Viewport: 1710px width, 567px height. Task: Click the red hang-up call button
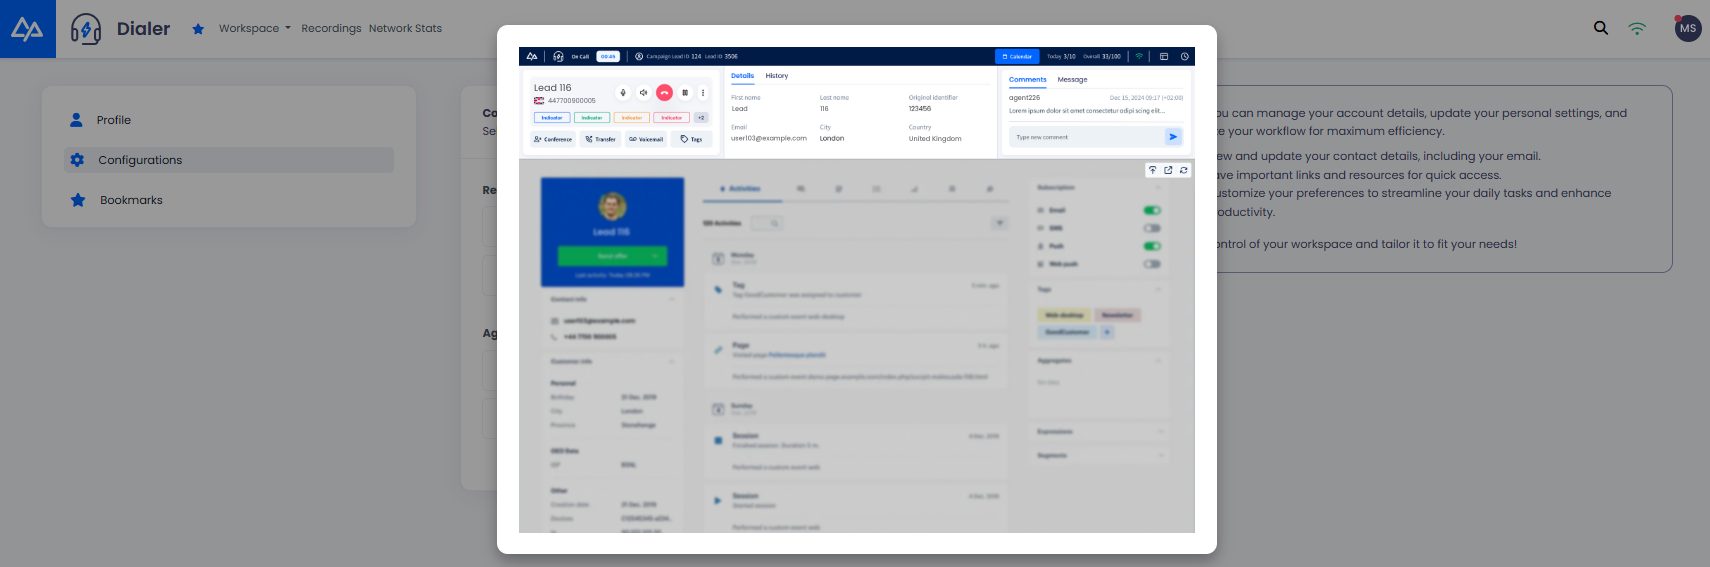664,93
